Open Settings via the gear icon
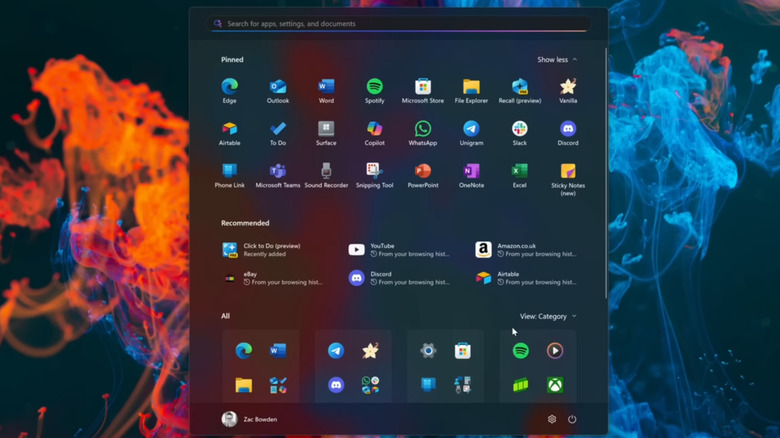This screenshot has height=438, width=780. [552, 419]
